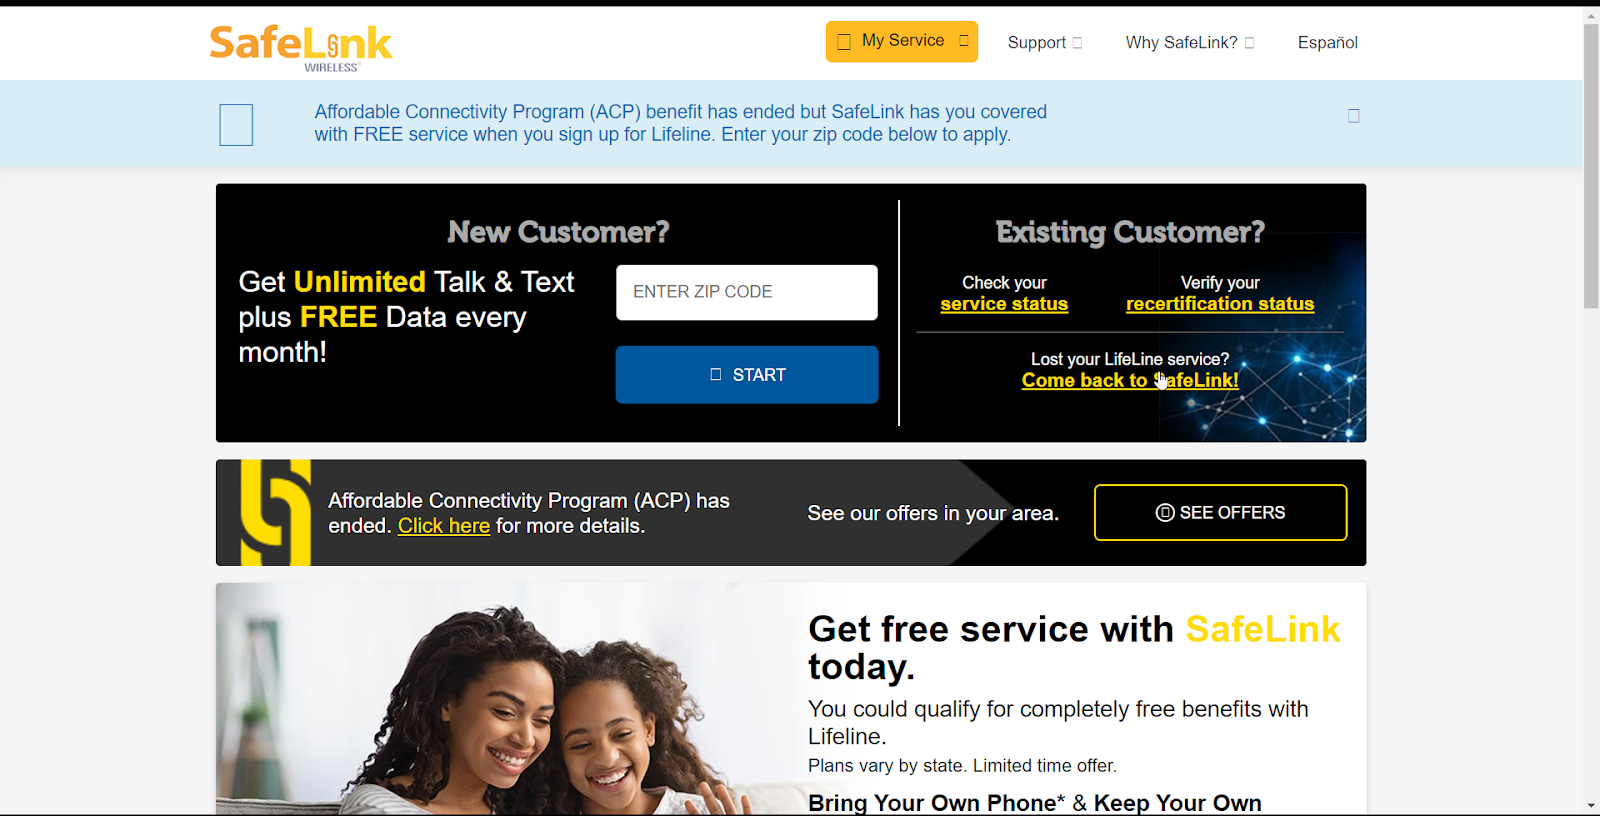
Task: Follow the Come back to SafeLink! link
Action: coord(1130,380)
